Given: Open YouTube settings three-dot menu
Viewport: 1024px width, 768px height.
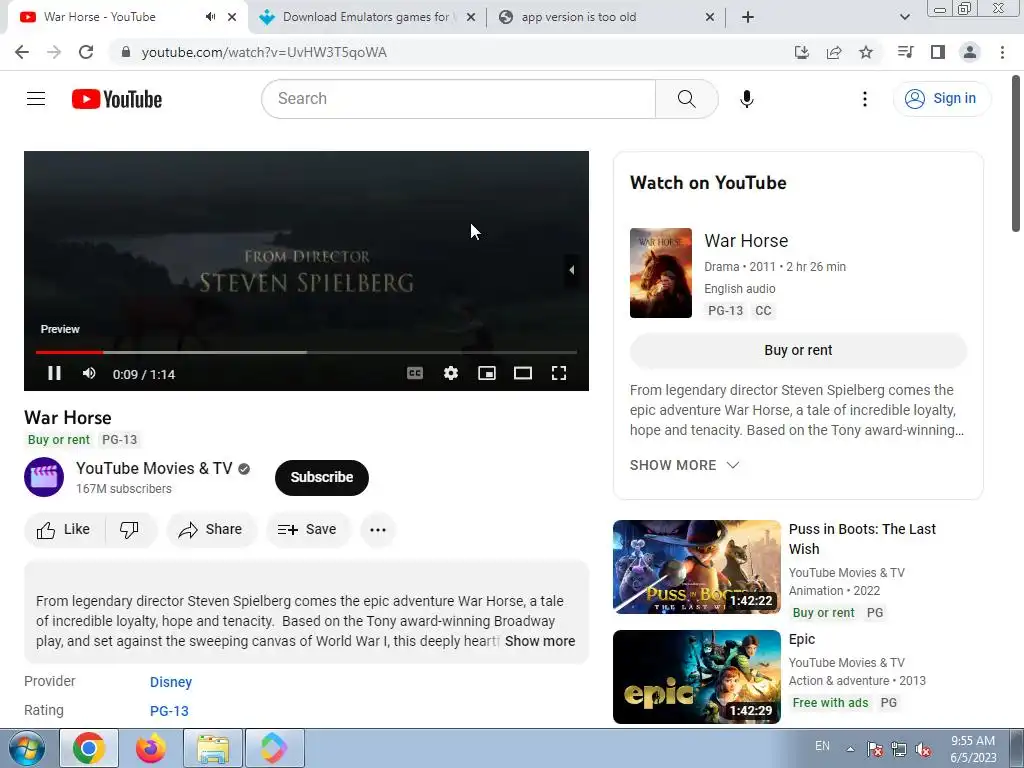Looking at the screenshot, I should [x=865, y=99].
